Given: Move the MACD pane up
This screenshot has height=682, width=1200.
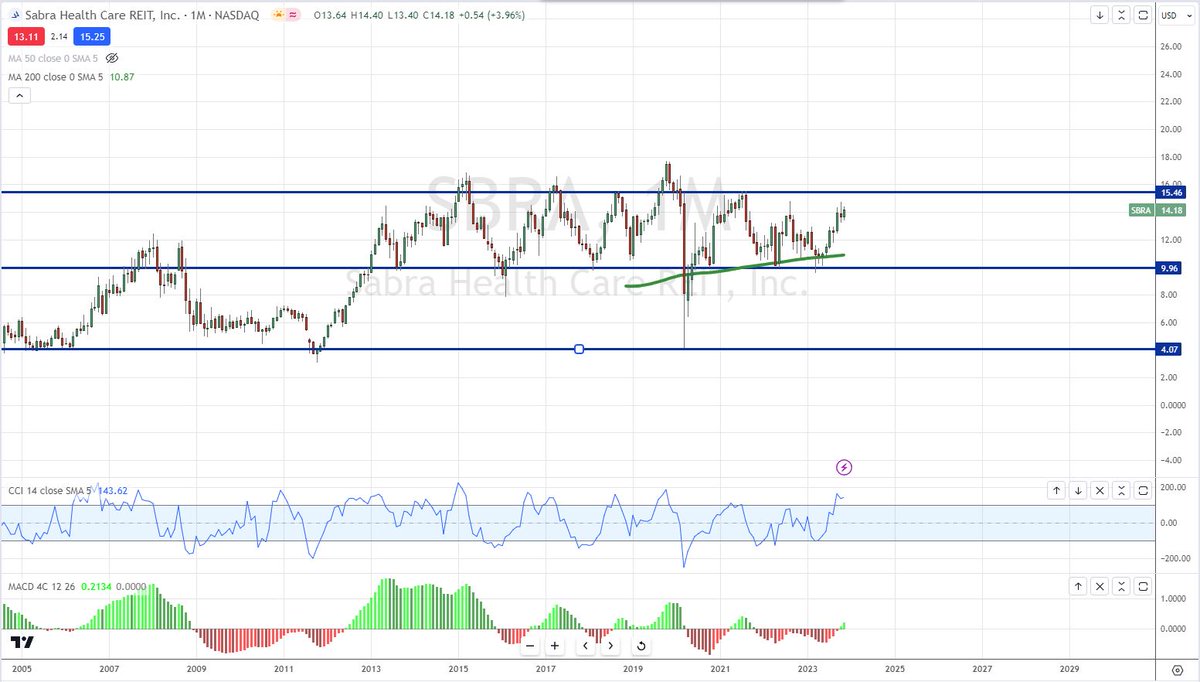Looking at the screenshot, I should 1078,586.
